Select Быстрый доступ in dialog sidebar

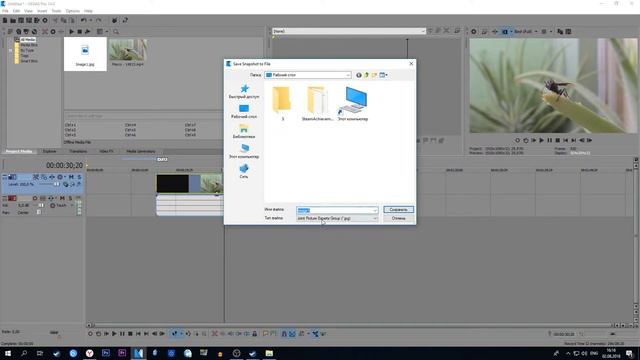coord(244,91)
